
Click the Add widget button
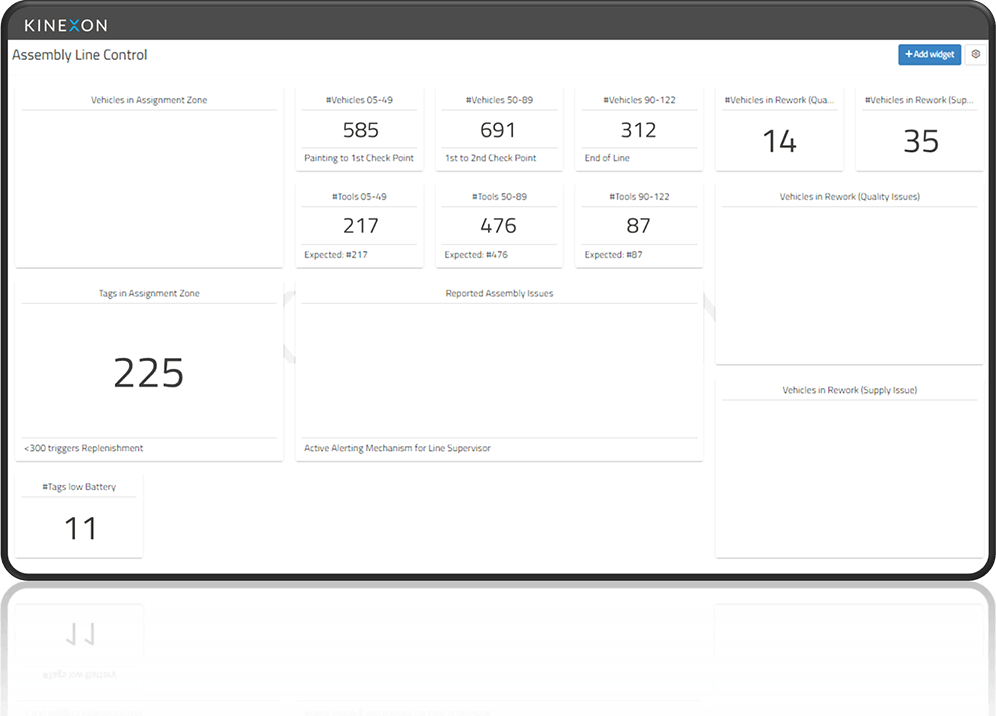929,55
